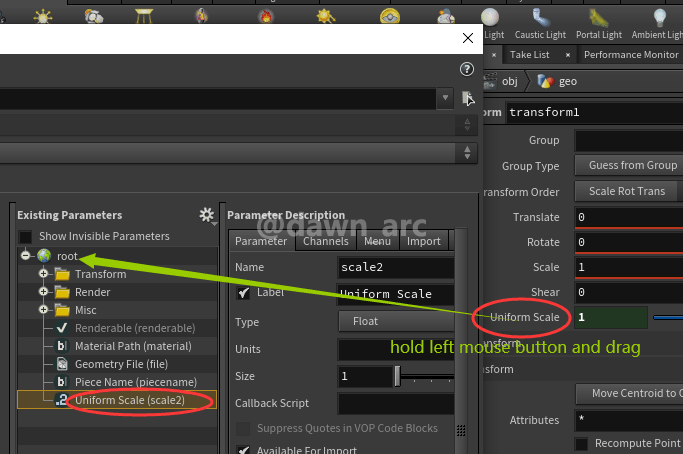
Task: Open help via the question mark icon
Action: coord(467,69)
